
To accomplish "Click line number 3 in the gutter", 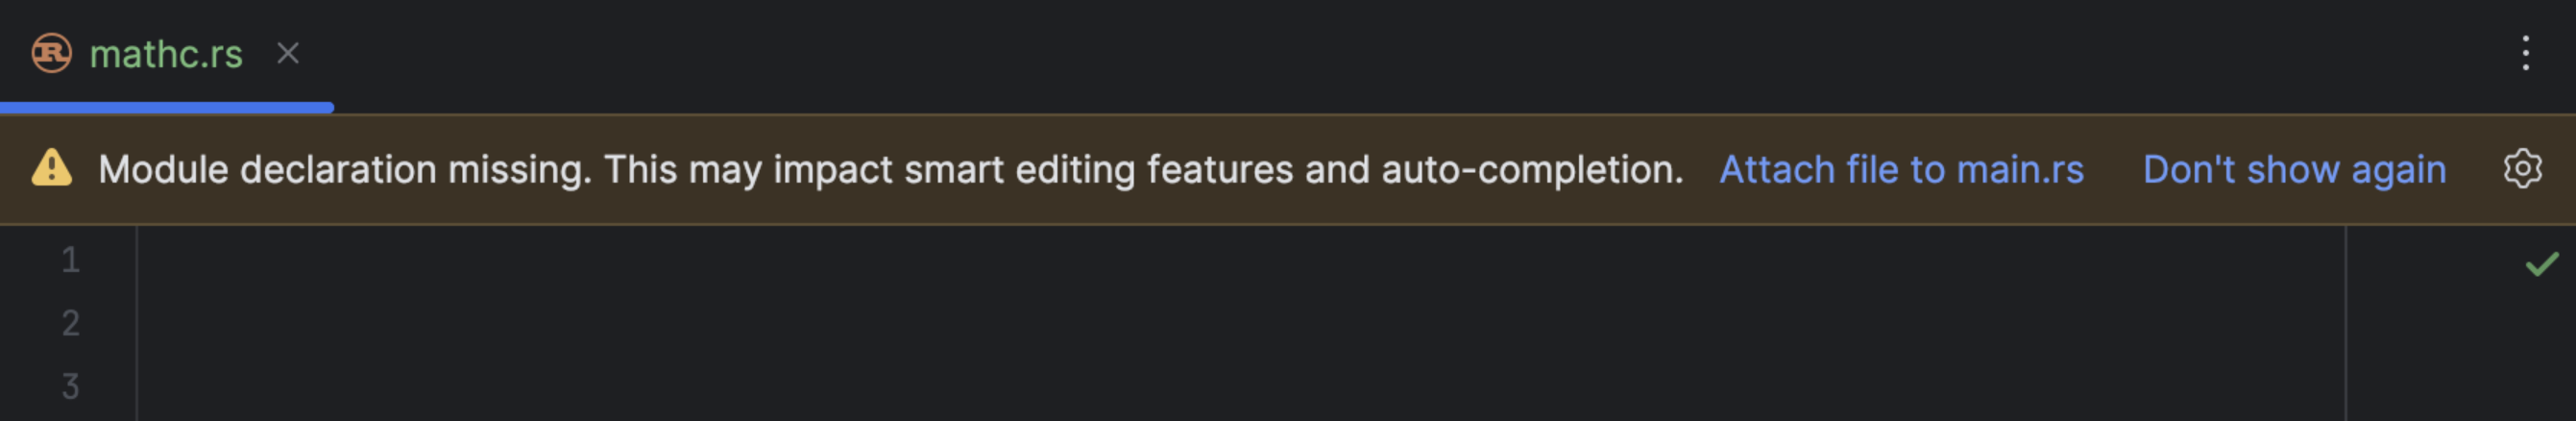I will (70, 386).
